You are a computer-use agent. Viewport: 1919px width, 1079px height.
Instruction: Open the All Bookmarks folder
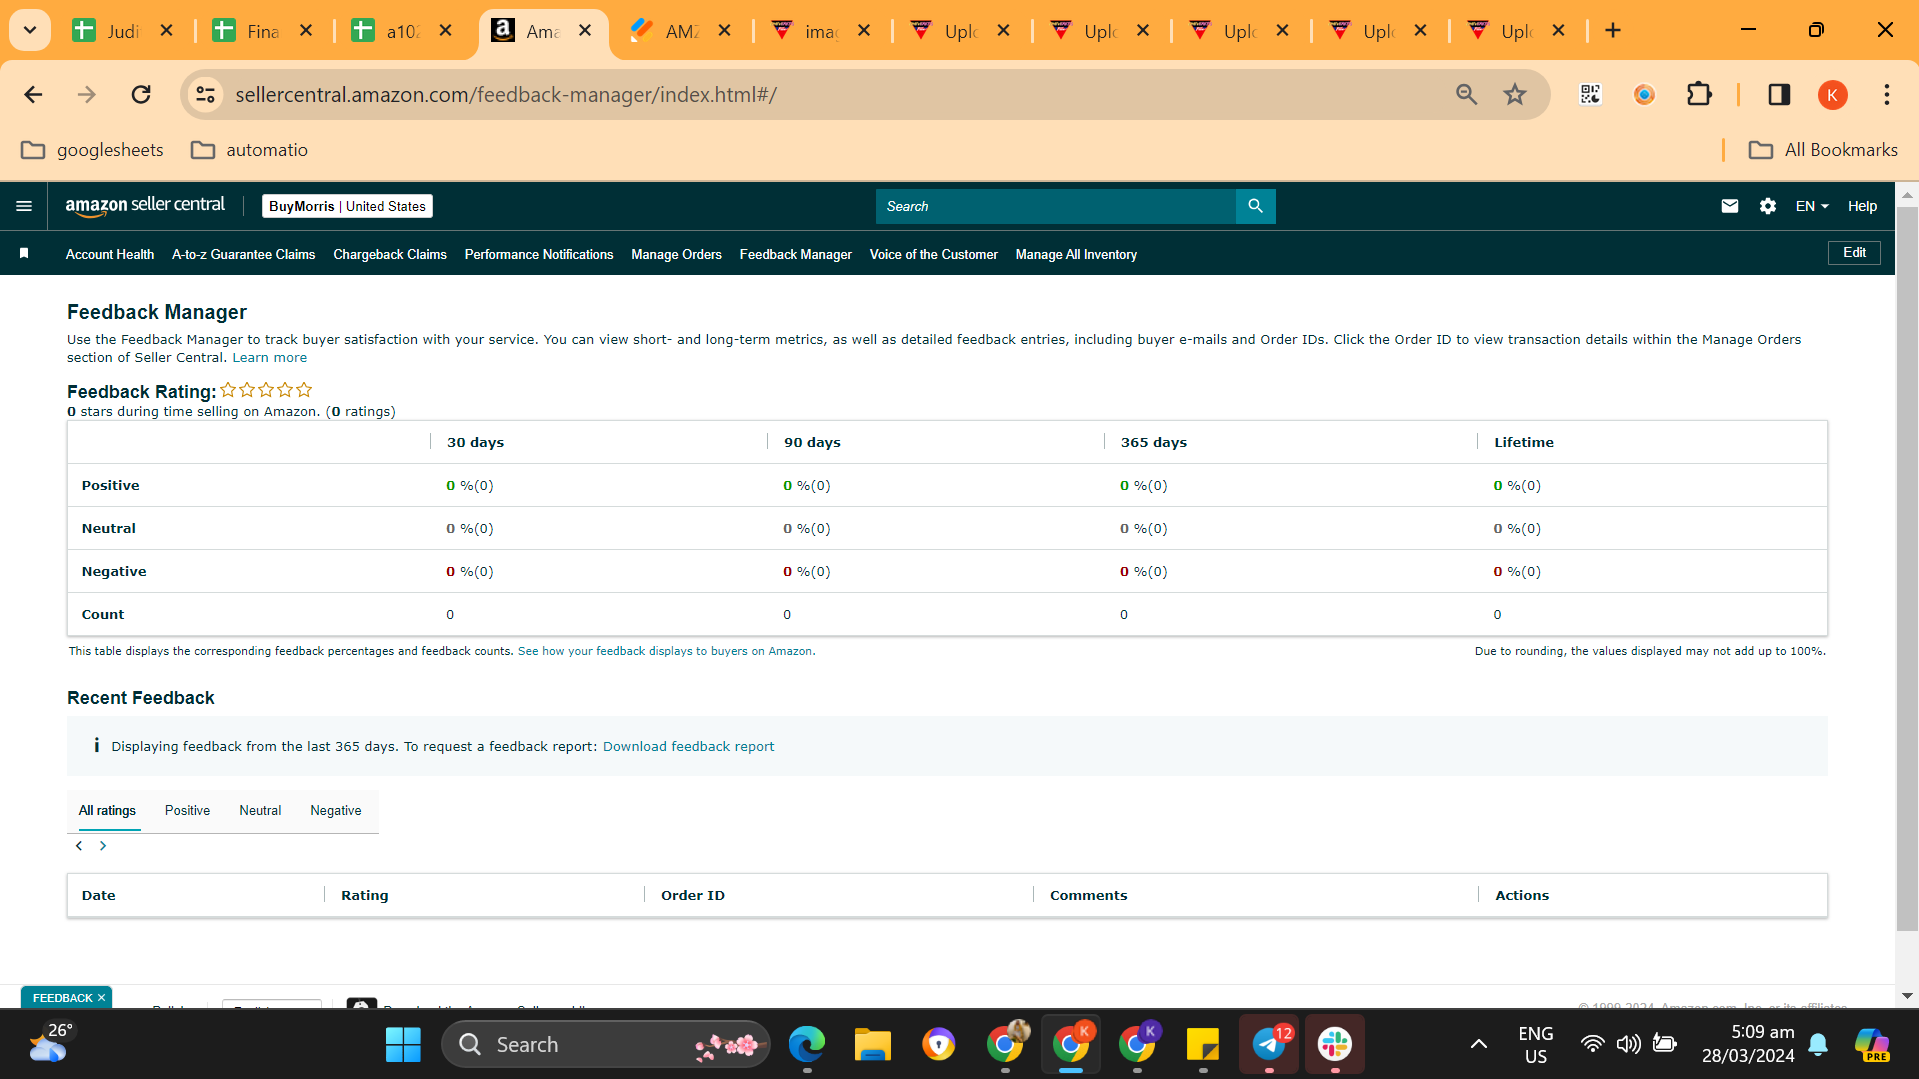coord(1823,150)
